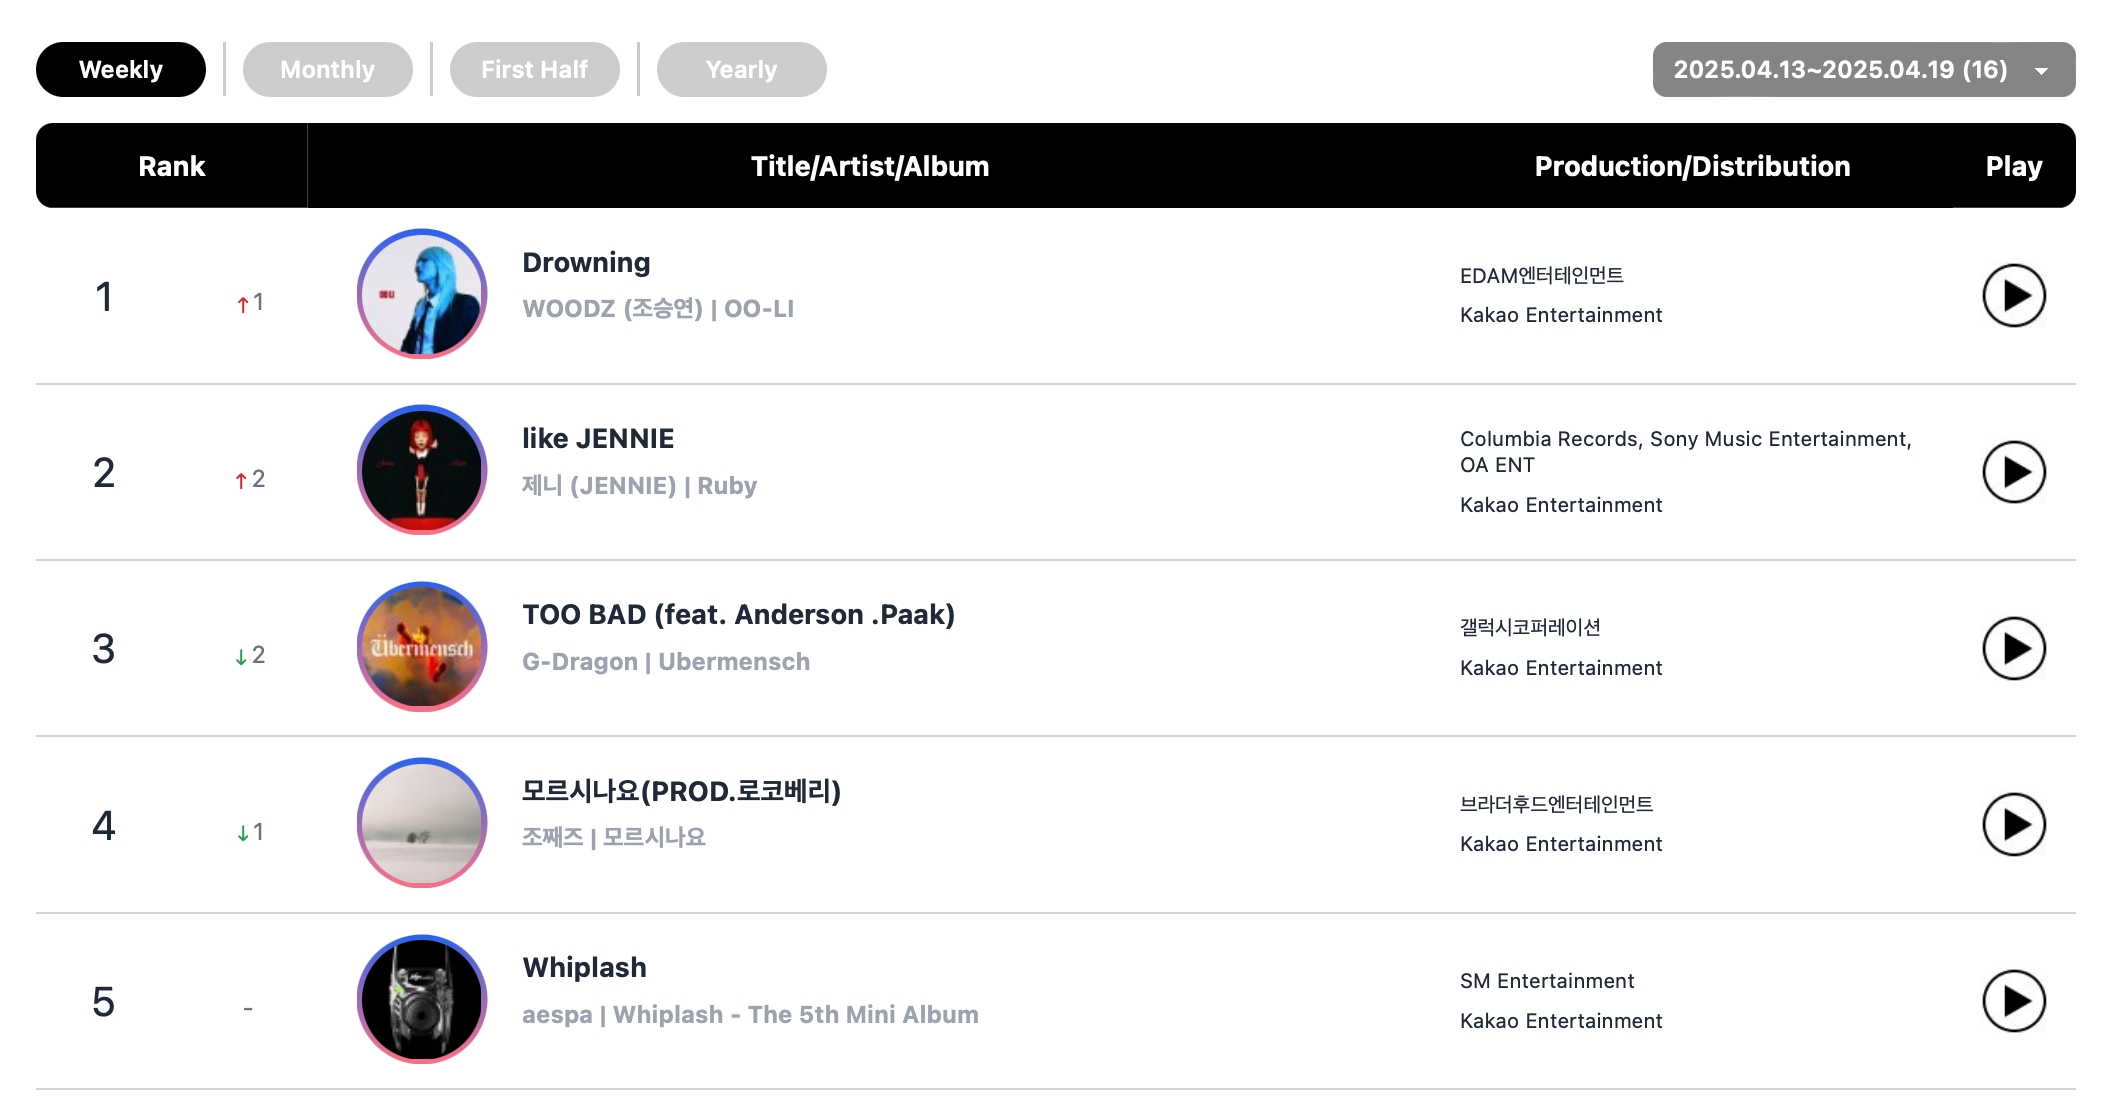The image size is (2115, 1099).
Task: Switch to the Yearly chart tab
Action: [x=742, y=70]
